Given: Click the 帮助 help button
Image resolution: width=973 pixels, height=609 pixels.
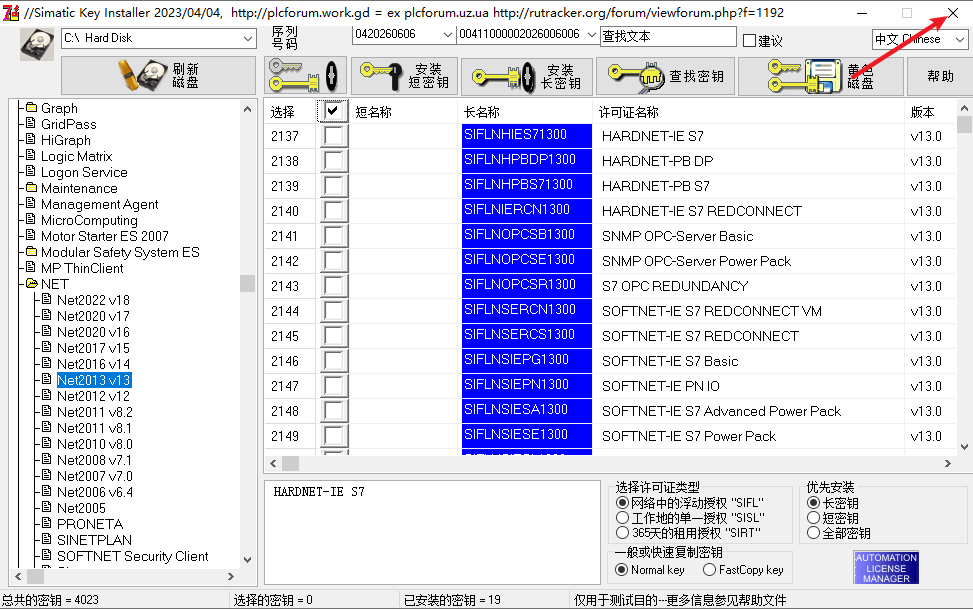Looking at the screenshot, I should 939,76.
